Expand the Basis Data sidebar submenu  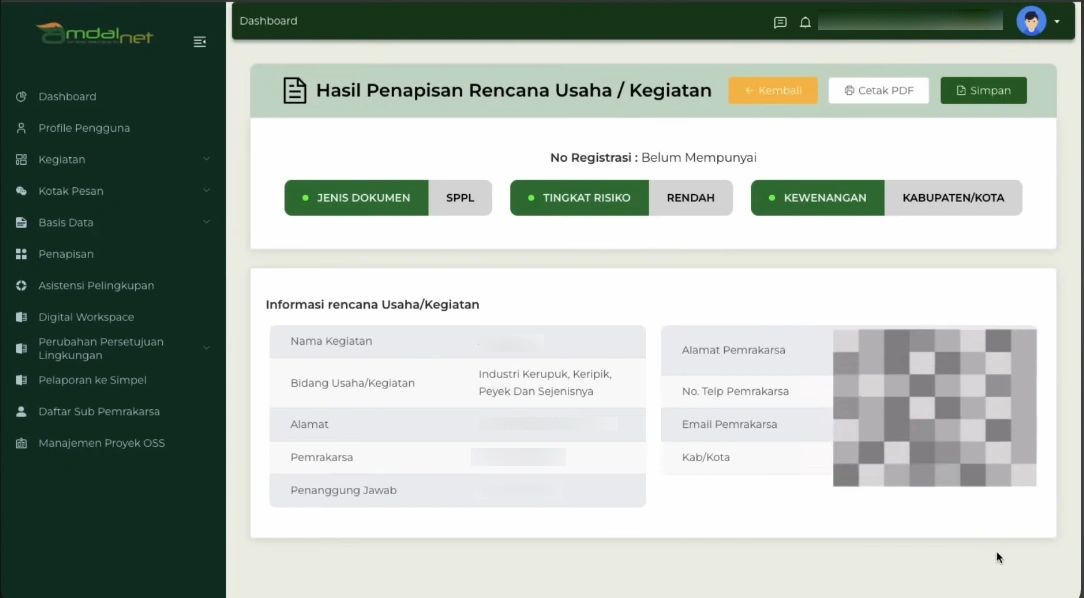click(x=207, y=222)
